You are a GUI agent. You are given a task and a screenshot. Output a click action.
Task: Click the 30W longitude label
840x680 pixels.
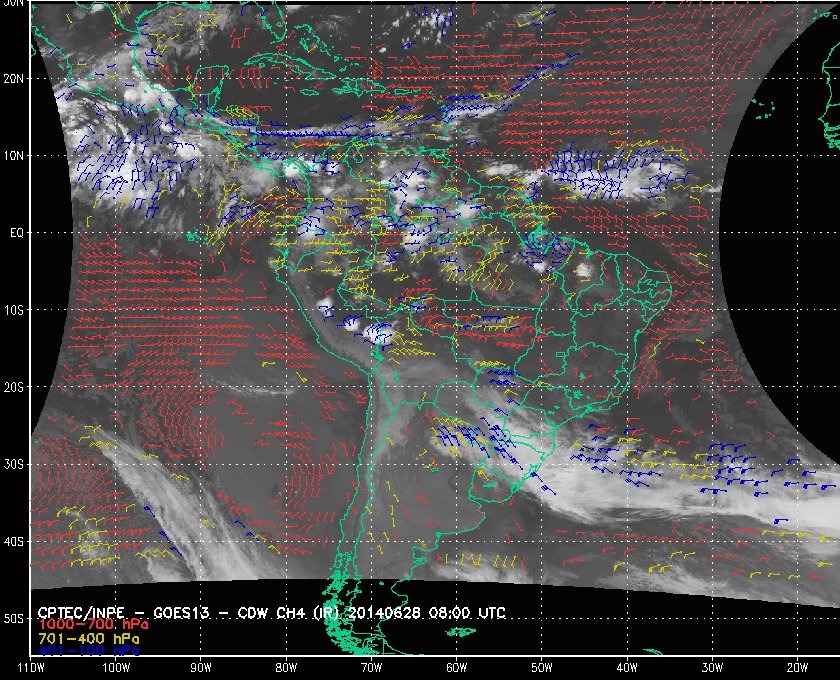pos(712,668)
